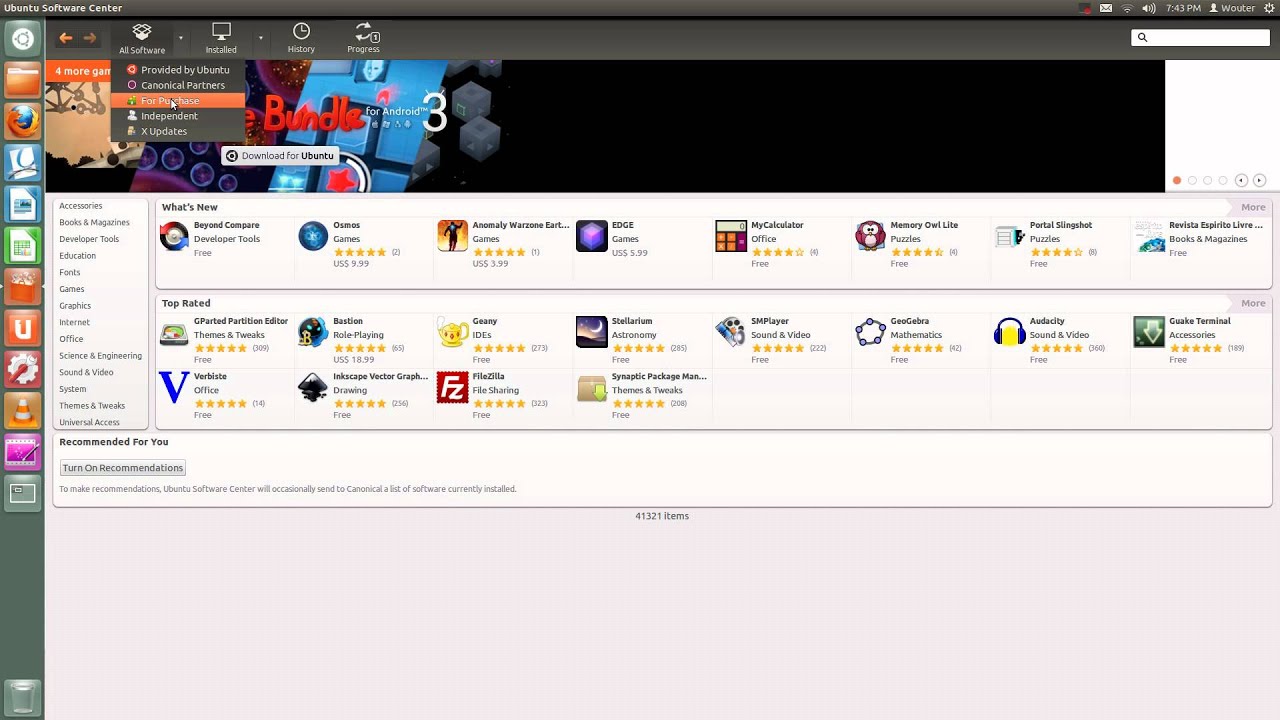Image resolution: width=1280 pixels, height=720 pixels.
Task: Expand the Installed dropdown arrow
Action: pyautogui.click(x=260, y=38)
